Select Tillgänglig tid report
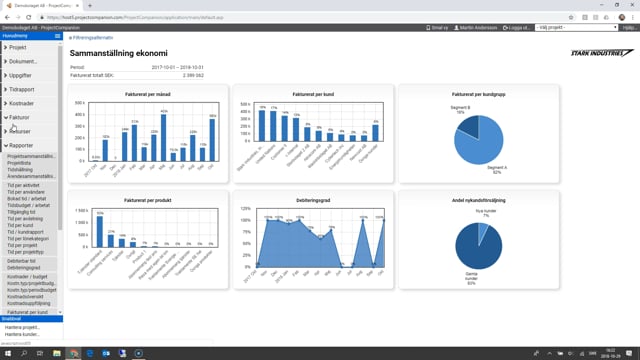This screenshot has height=360, width=640. (x=21, y=212)
